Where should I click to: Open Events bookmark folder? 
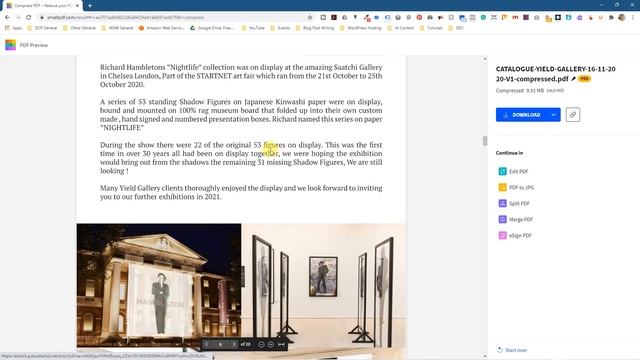pos(280,28)
